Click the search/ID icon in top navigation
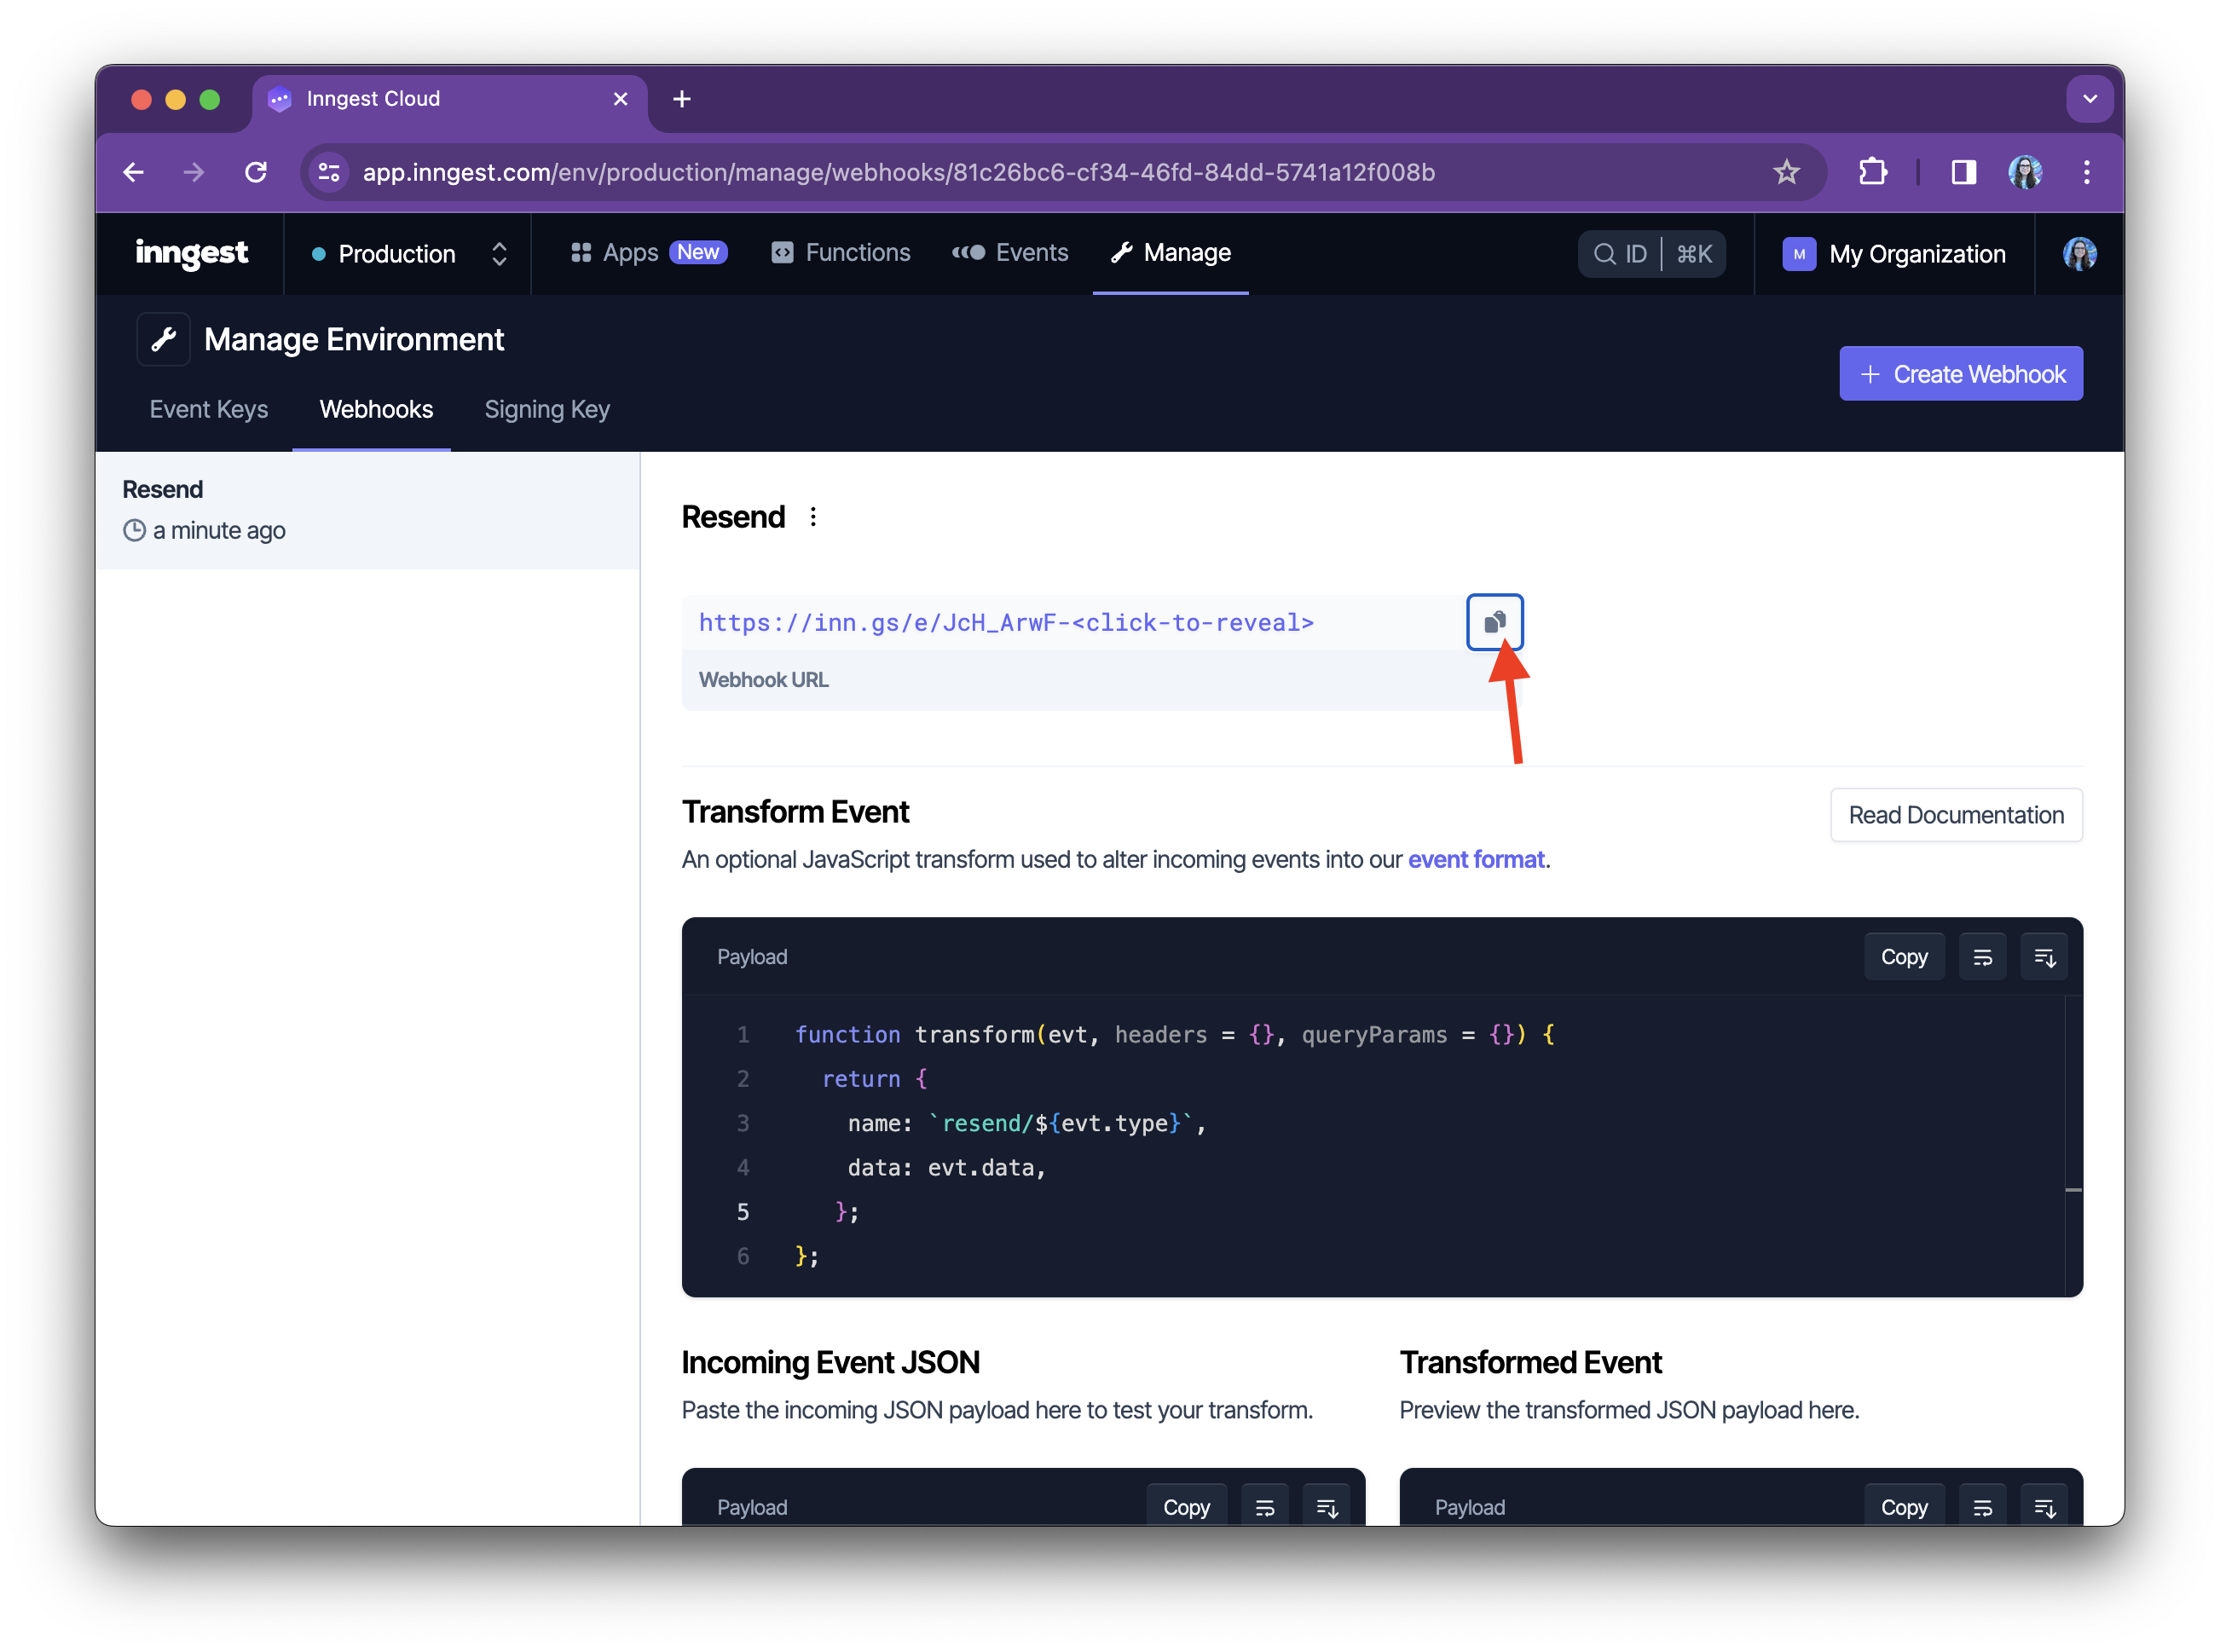2220x1652 pixels. pyautogui.click(x=1649, y=251)
